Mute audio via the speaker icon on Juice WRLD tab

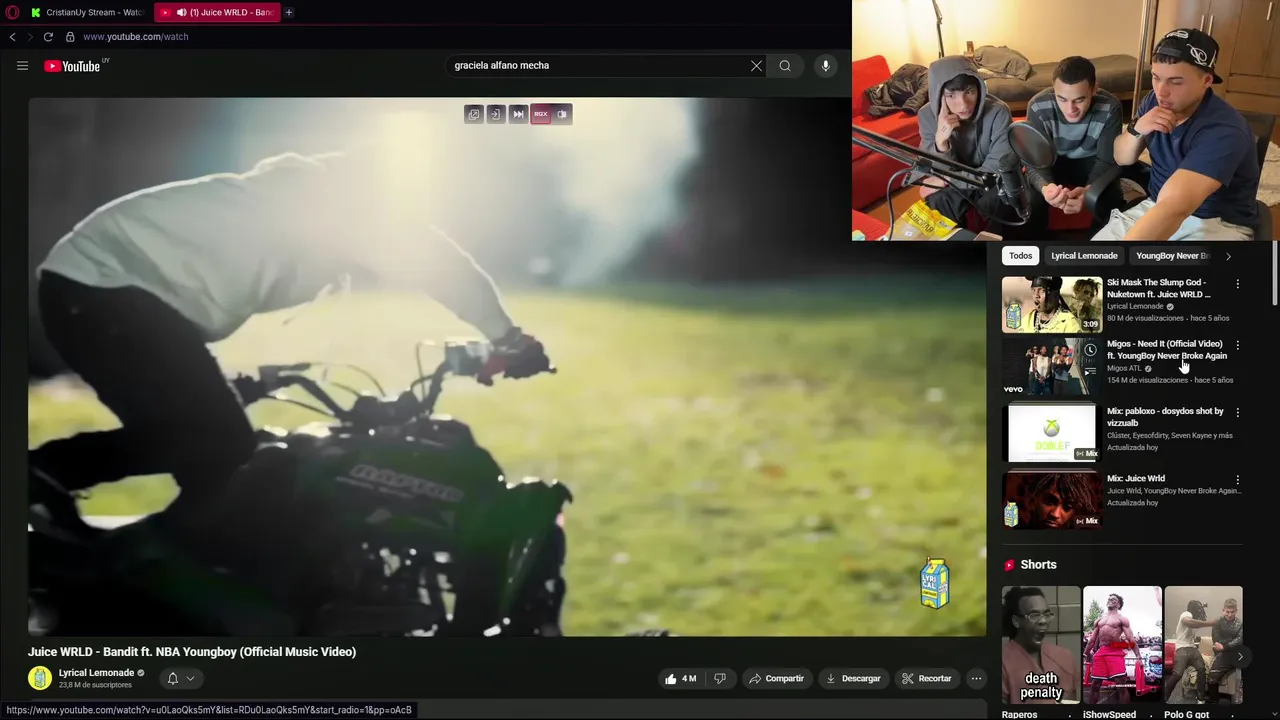(x=181, y=12)
